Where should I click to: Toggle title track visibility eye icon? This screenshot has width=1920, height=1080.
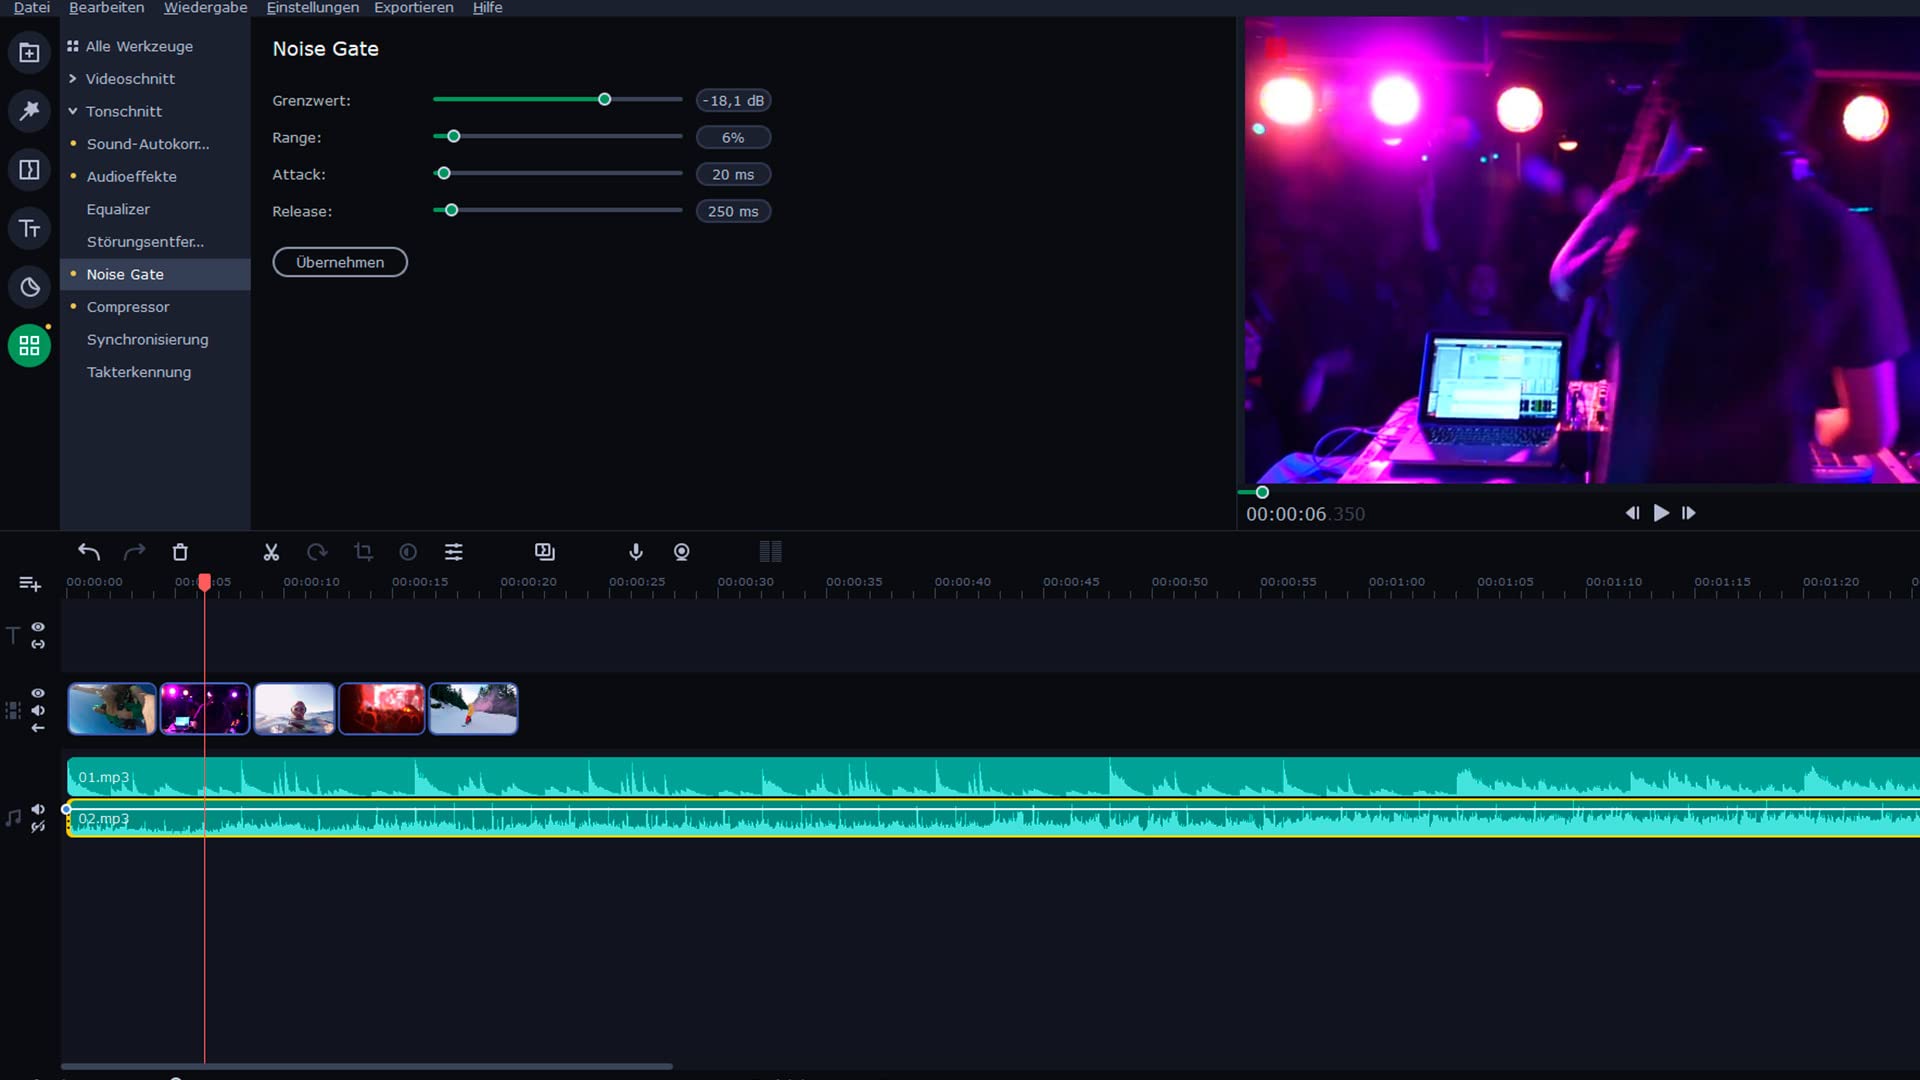pyautogui.click(x=38, y=627)
